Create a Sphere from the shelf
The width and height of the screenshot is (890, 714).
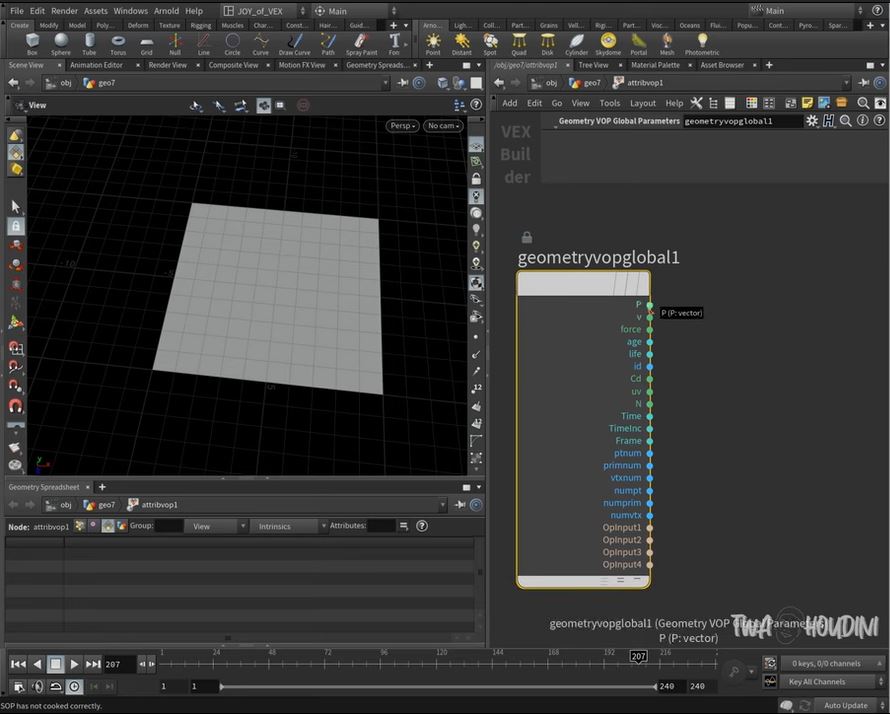pos(61,44)
